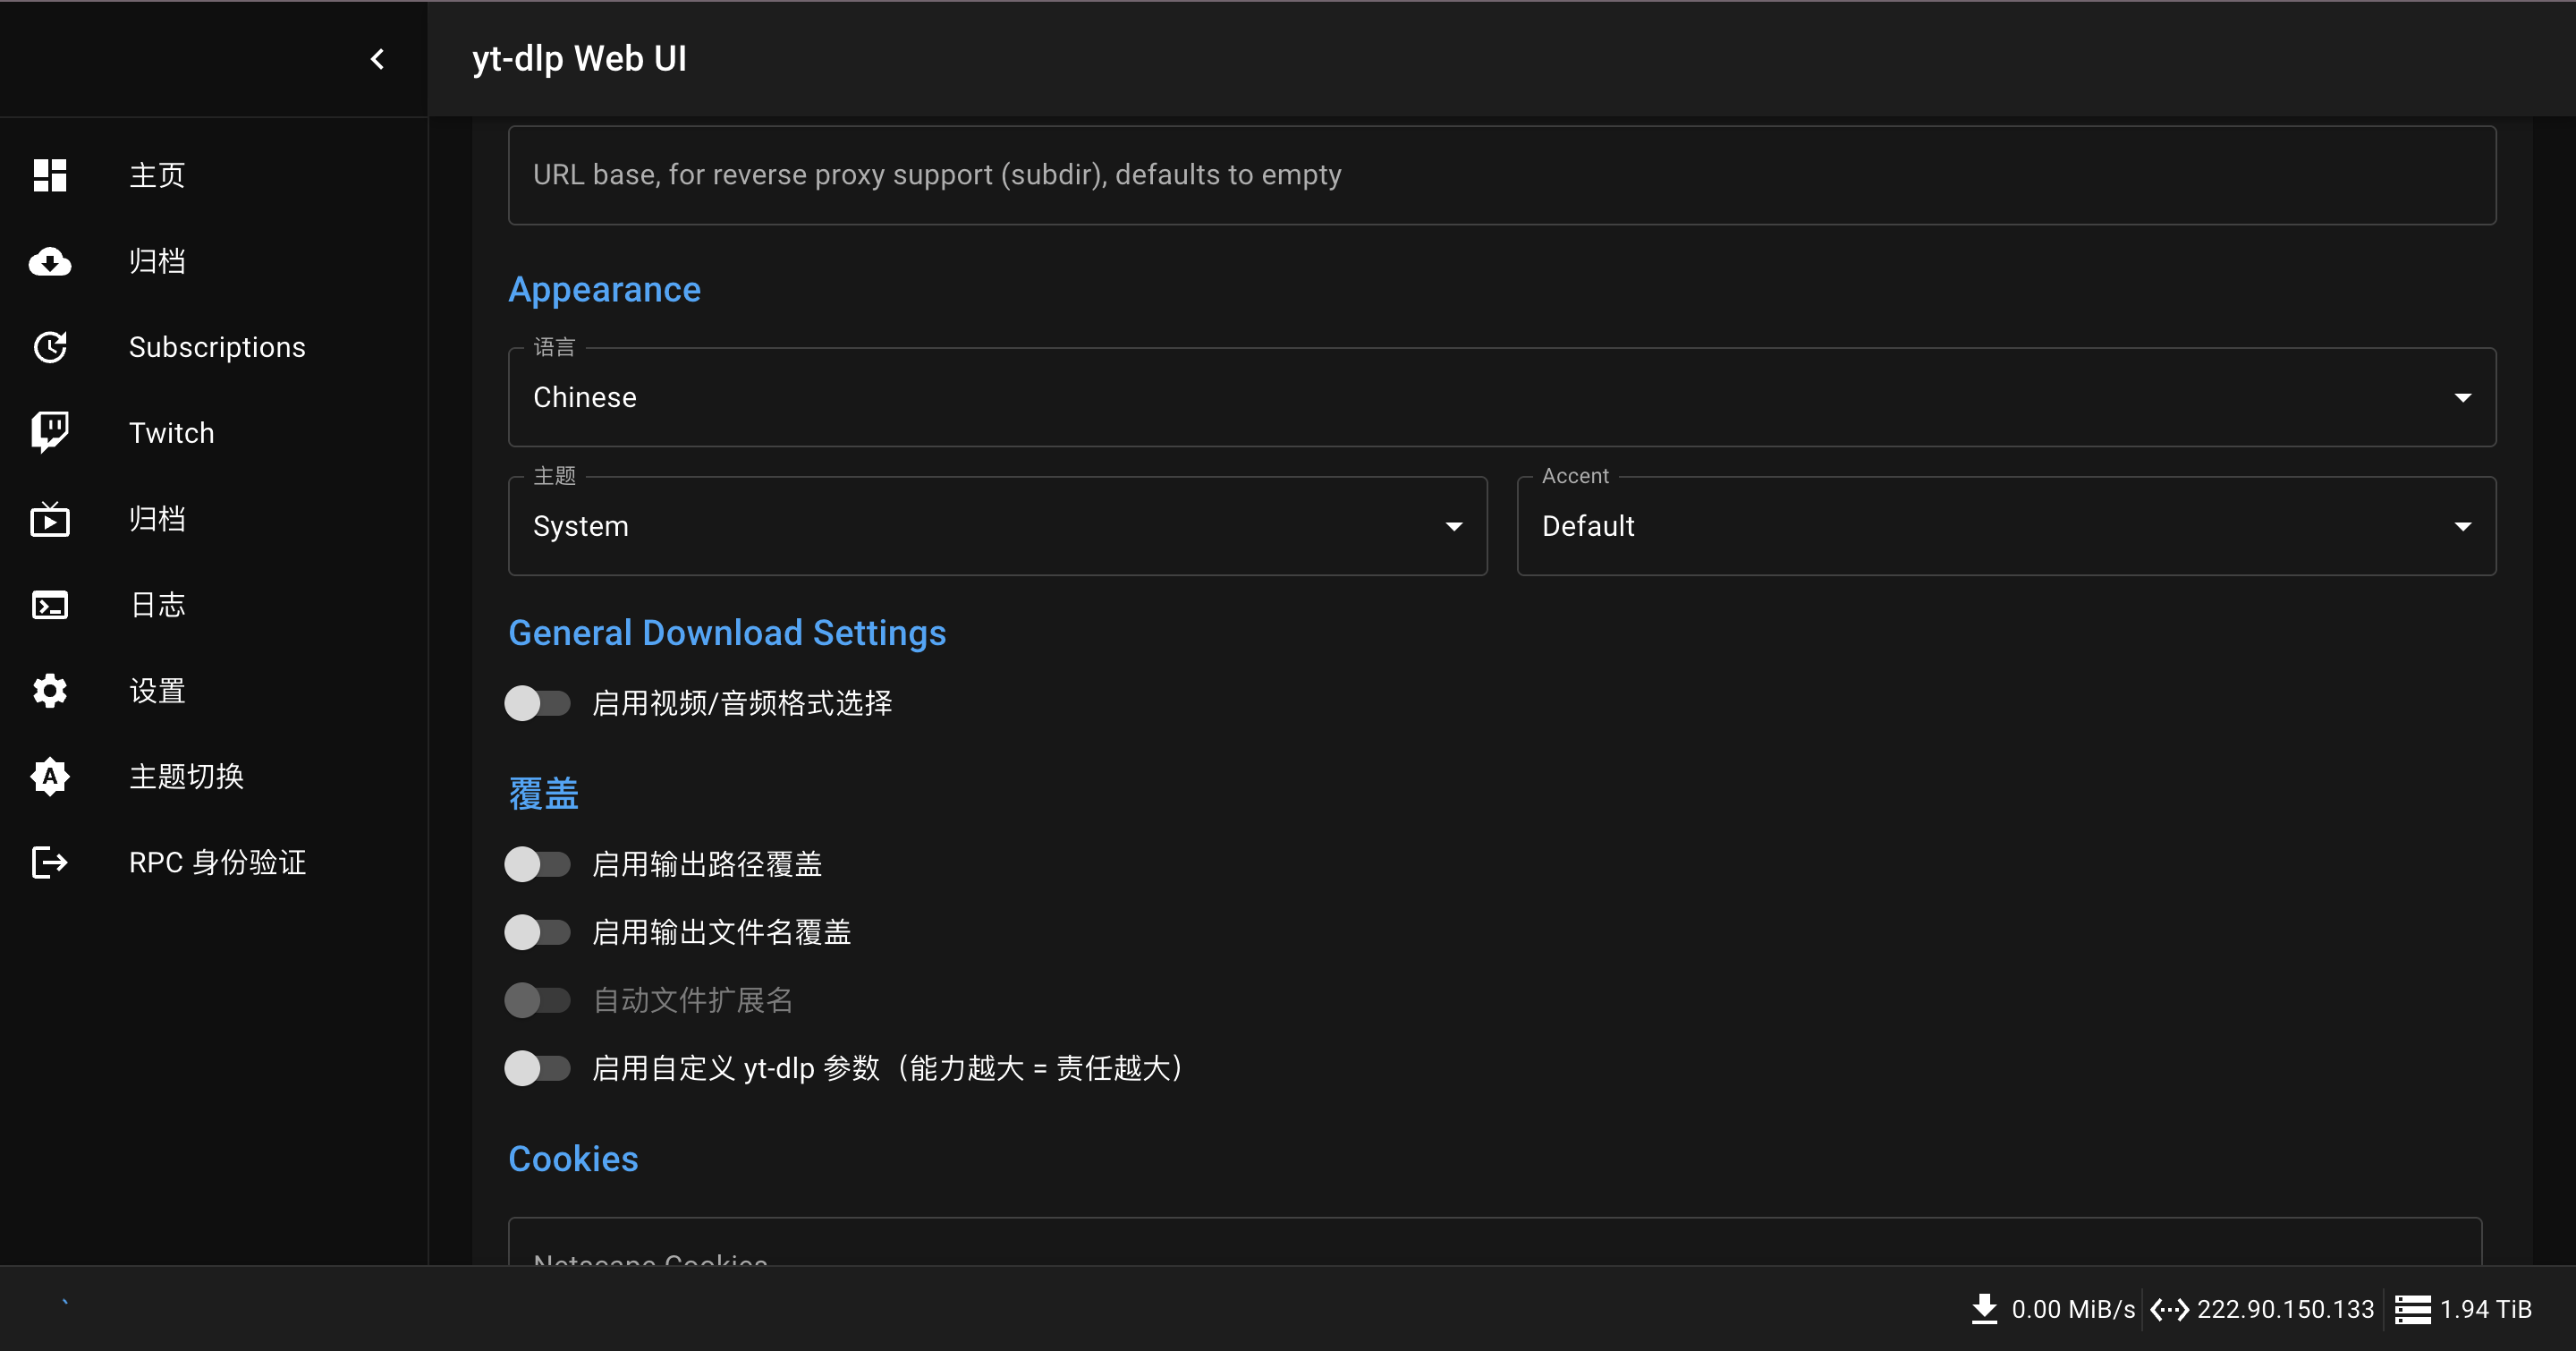Click the live TV archive icon
This screenshot has width=2576, height=1351.
point(49,519)
